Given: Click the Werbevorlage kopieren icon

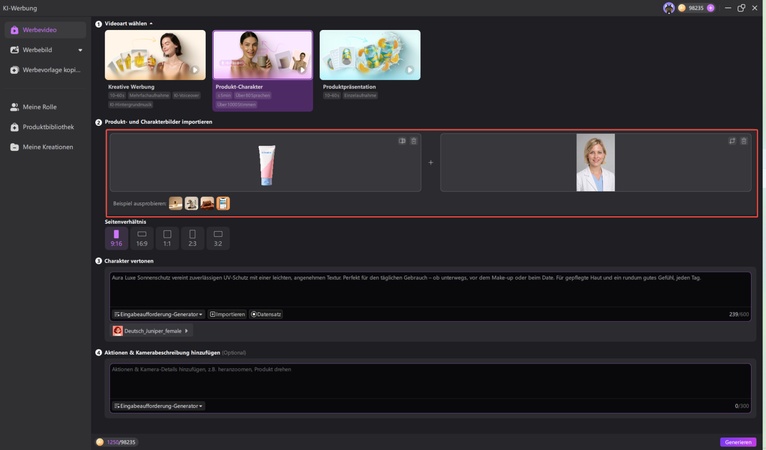Looking at the screenshot, I should point(15,70).
